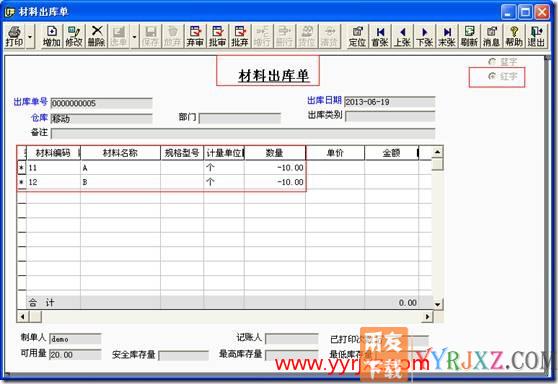
Task: Click the 批审 (Batch approve) icon
Action: click(x=217, y=36)
